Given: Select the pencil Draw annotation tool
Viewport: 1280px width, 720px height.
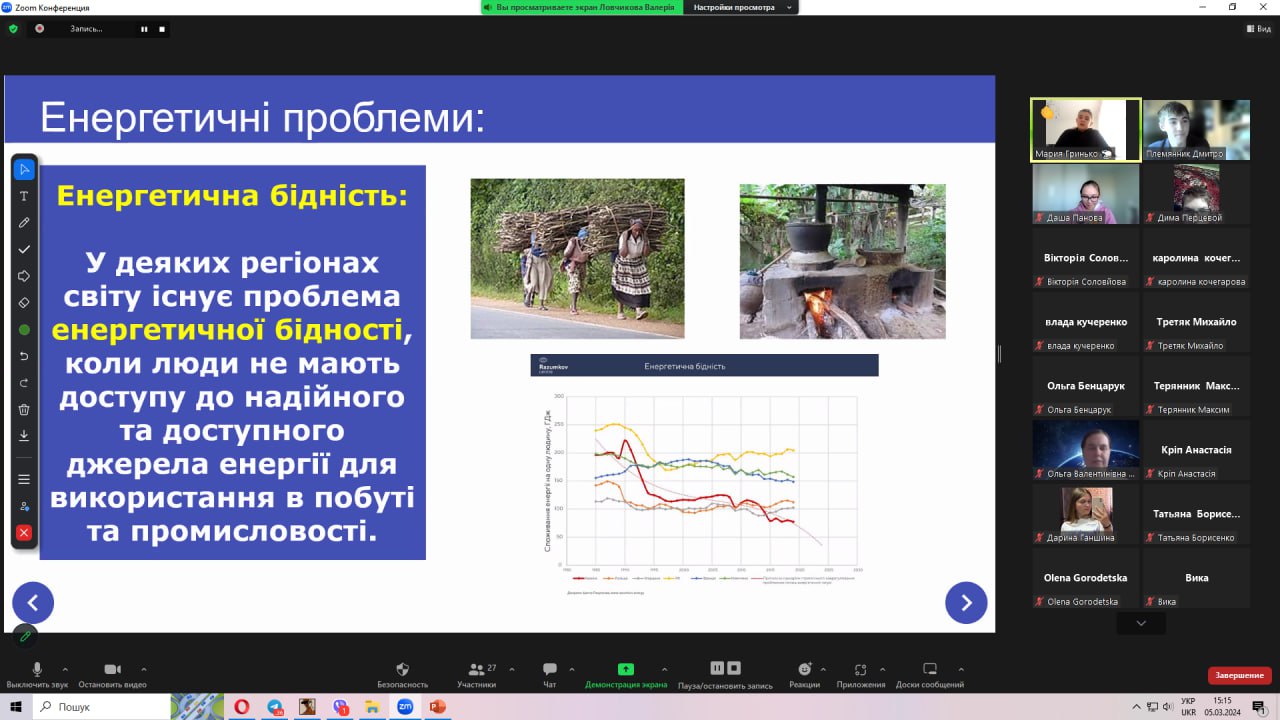Looking at the screenshot, I should pyautogui.click(x=24, y=222).
